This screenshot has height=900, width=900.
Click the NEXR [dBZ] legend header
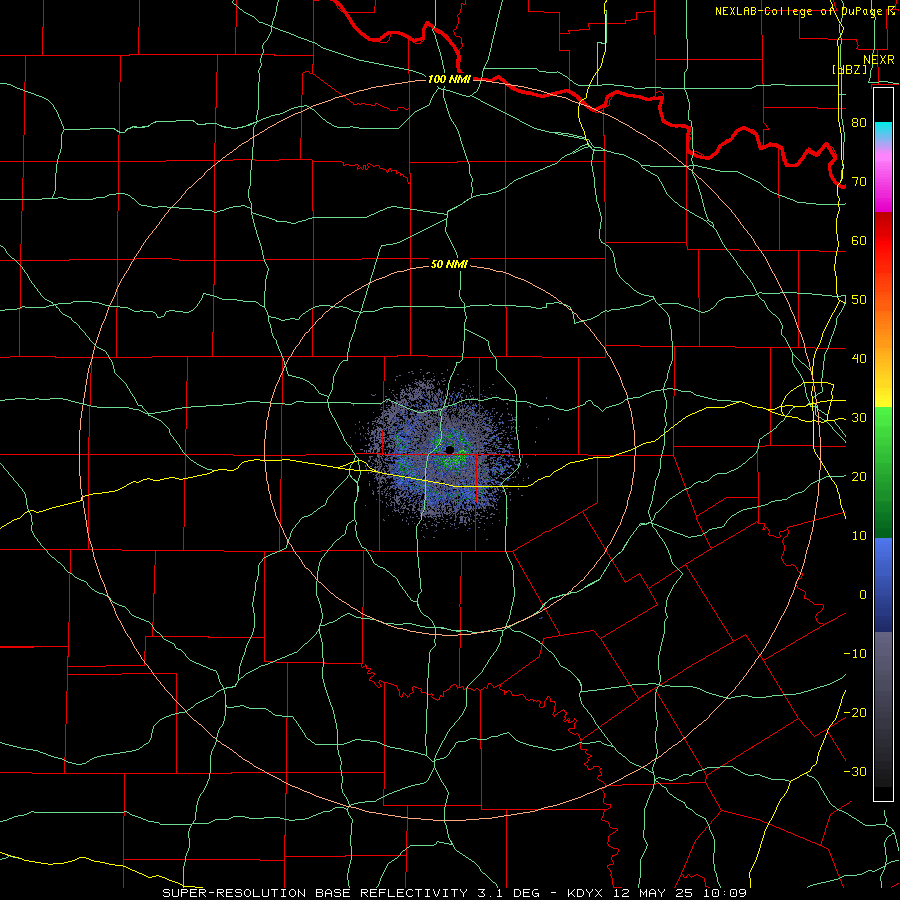click(x=863, y=64)
